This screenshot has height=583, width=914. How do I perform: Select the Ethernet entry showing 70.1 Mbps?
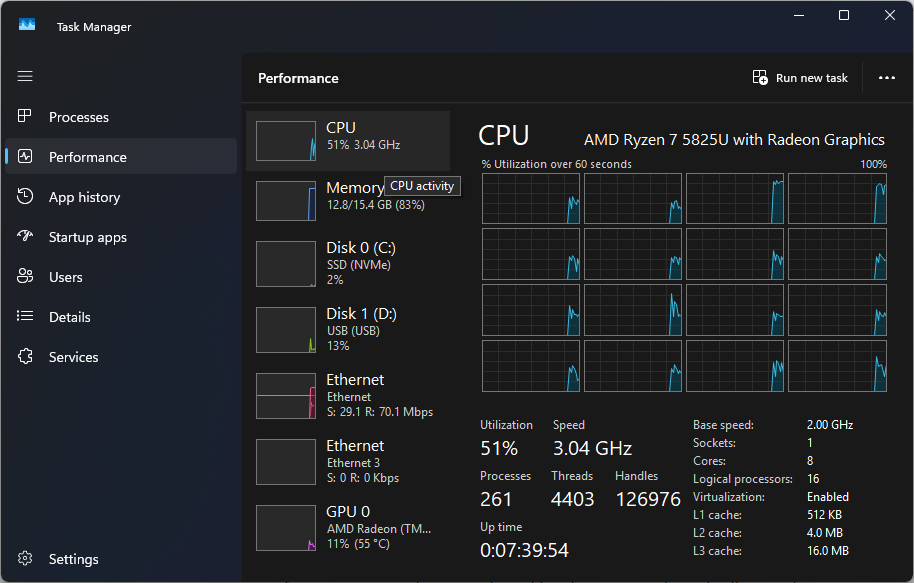pyautogui.click(x=347, y=395)
